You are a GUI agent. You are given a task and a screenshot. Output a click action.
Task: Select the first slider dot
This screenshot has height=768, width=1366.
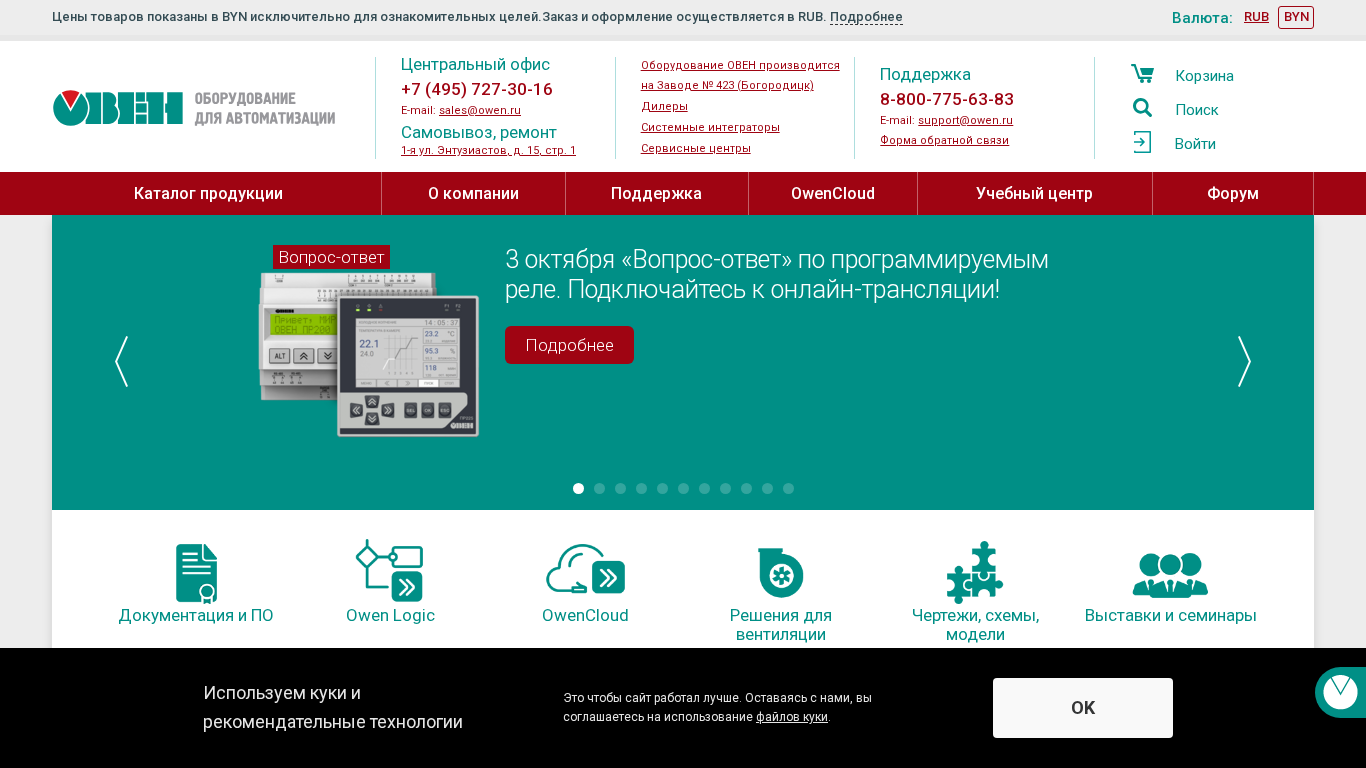coord(578,488)
